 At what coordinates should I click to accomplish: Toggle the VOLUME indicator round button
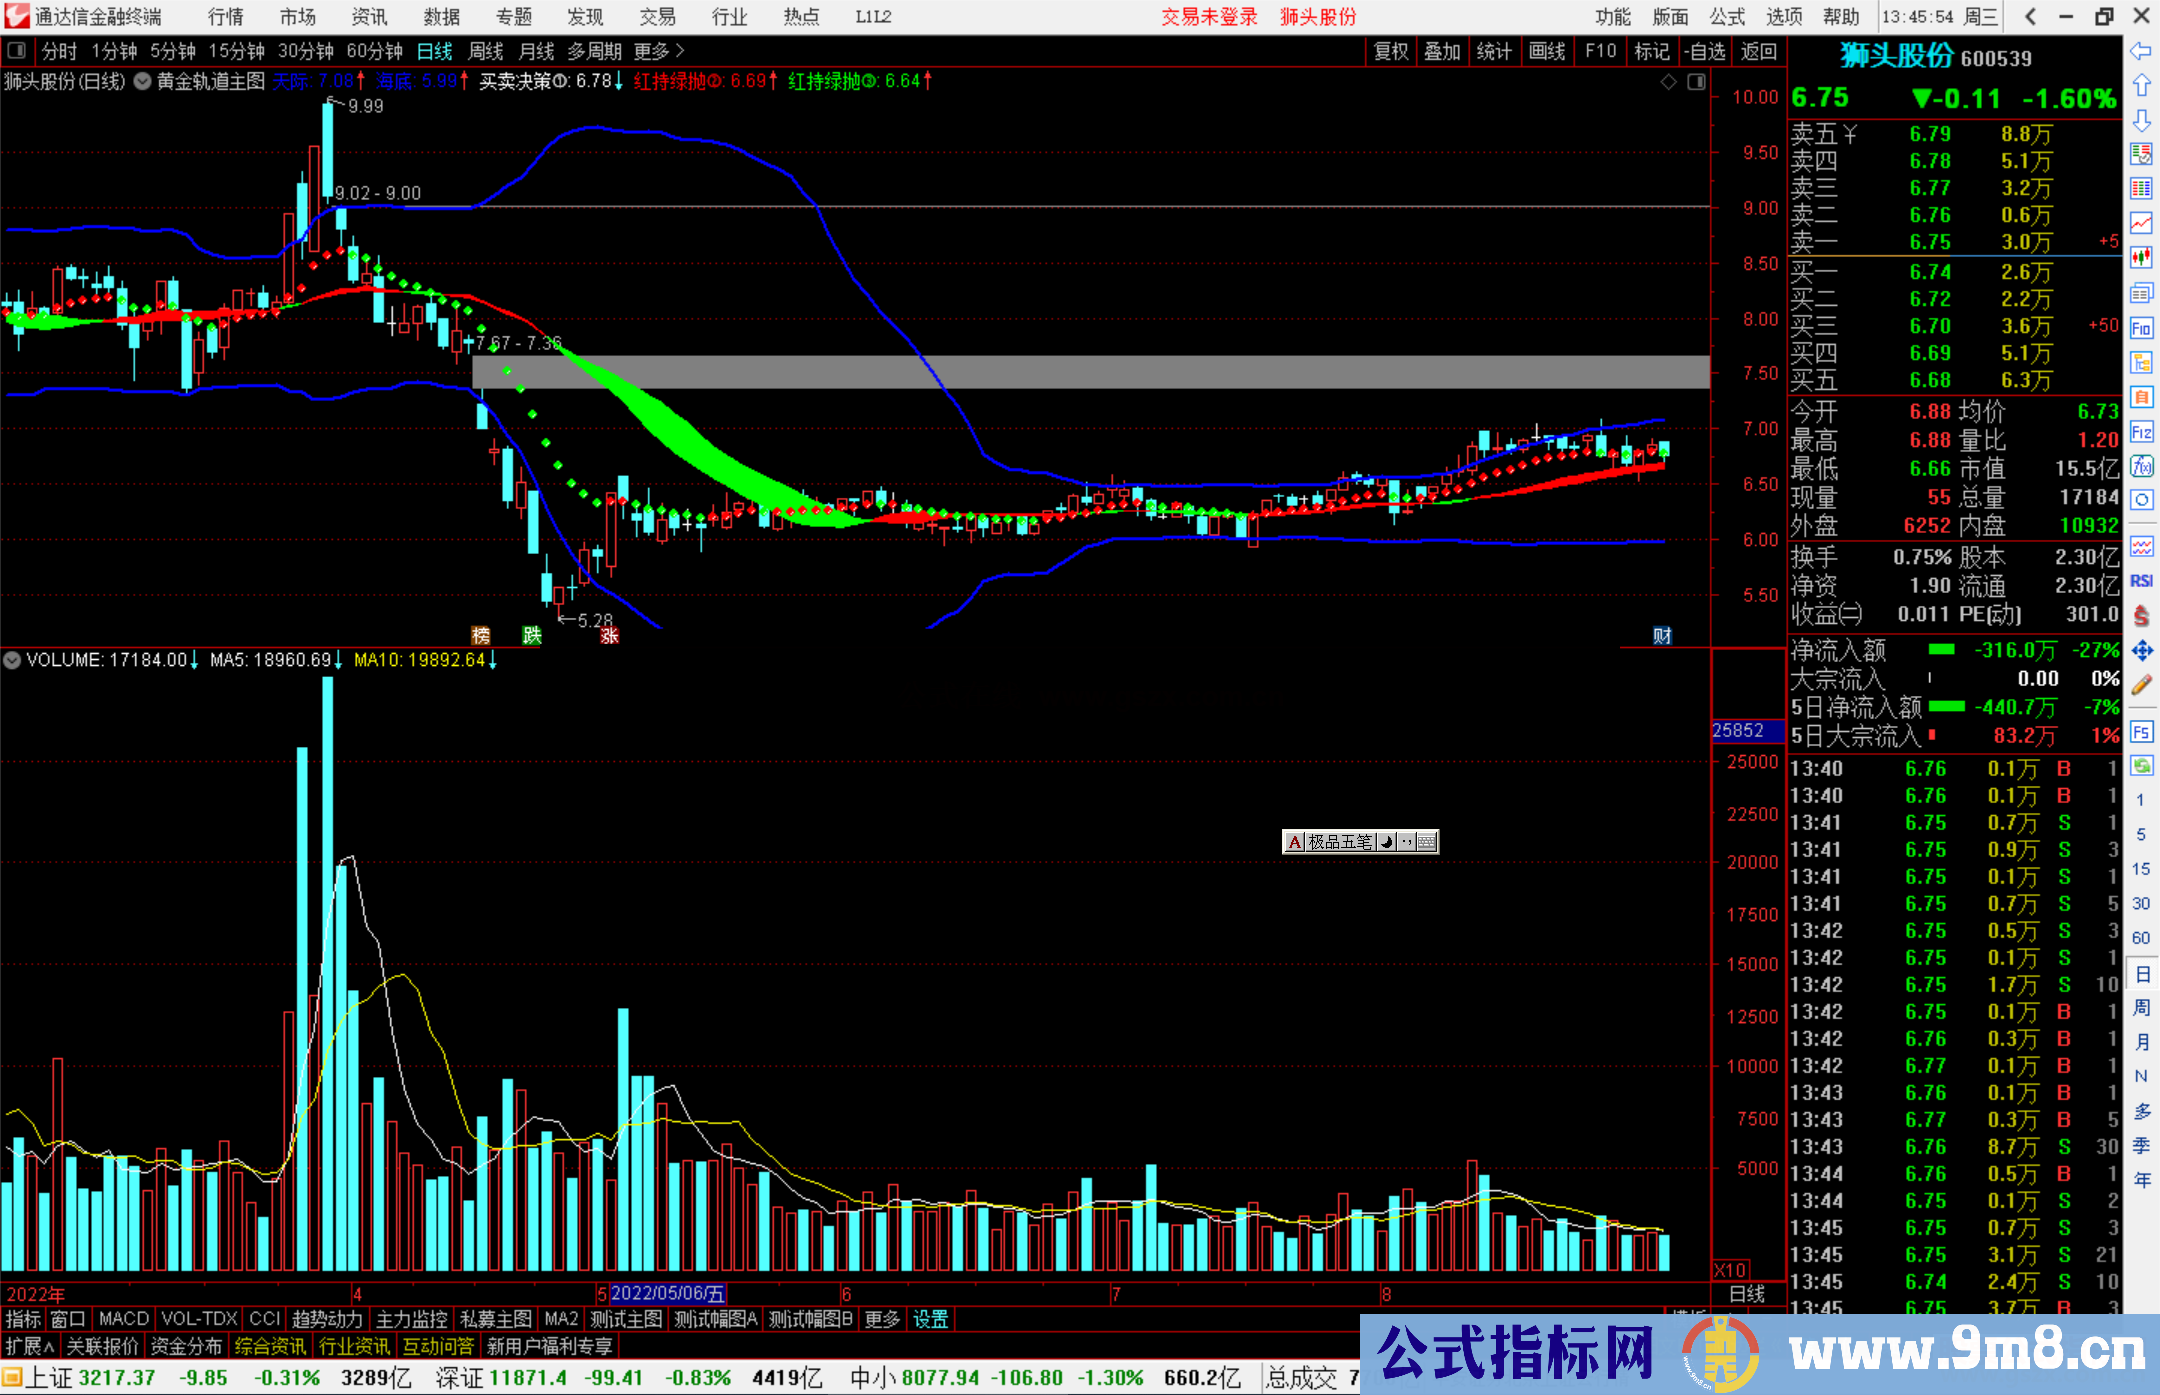[x=12, y=660]
